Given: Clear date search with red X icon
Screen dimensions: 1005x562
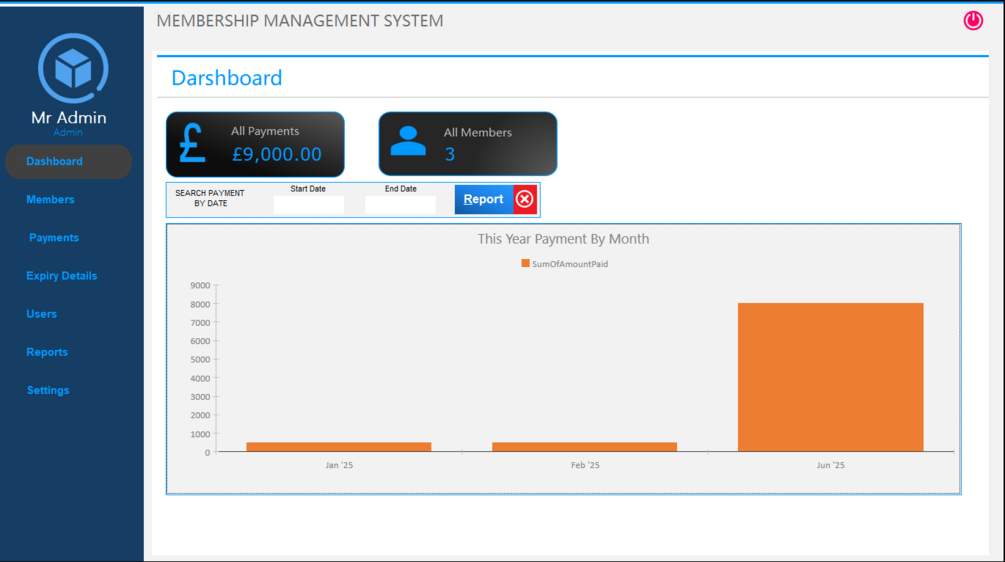Looking at the screenshot, I should point(525,199).
